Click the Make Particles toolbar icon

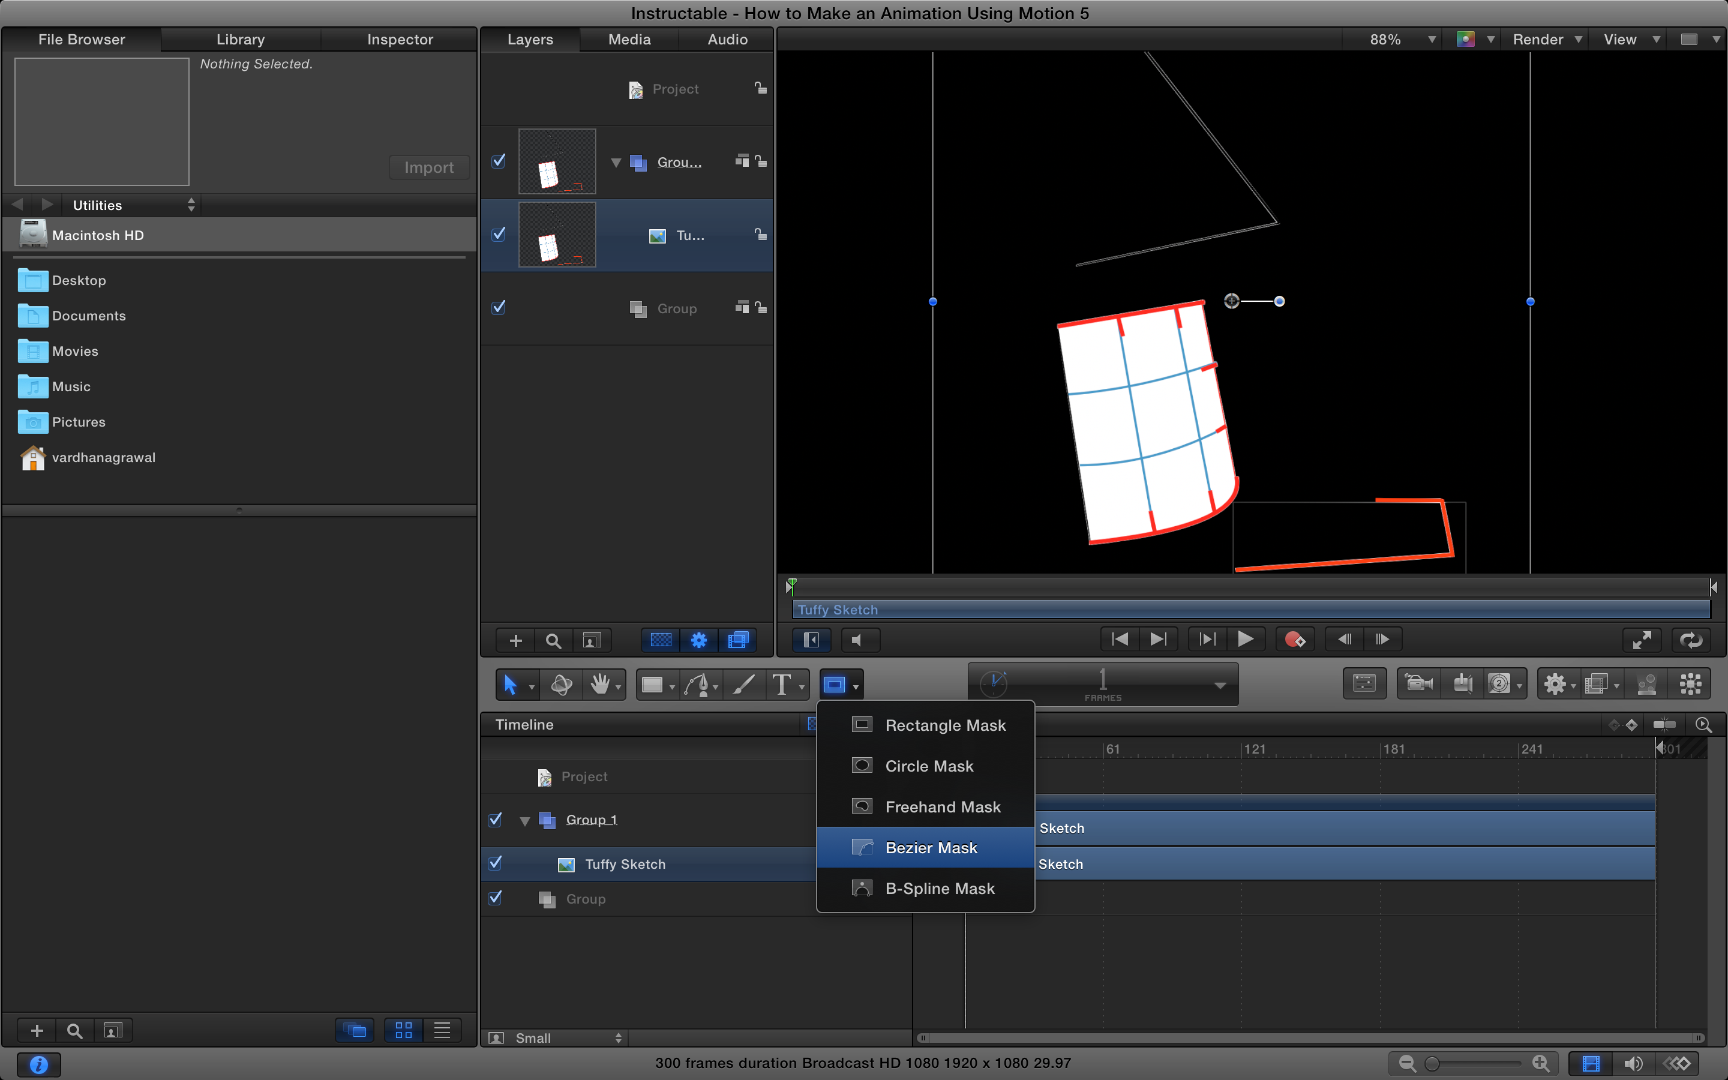(1647, 684)
